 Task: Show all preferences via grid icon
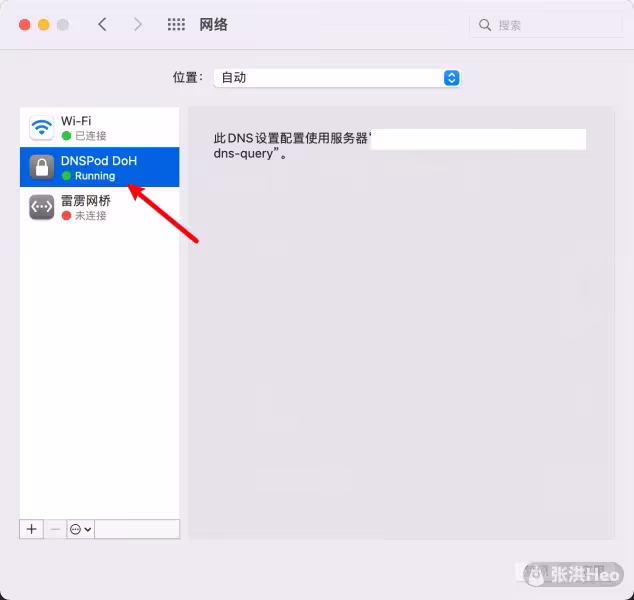176,24
